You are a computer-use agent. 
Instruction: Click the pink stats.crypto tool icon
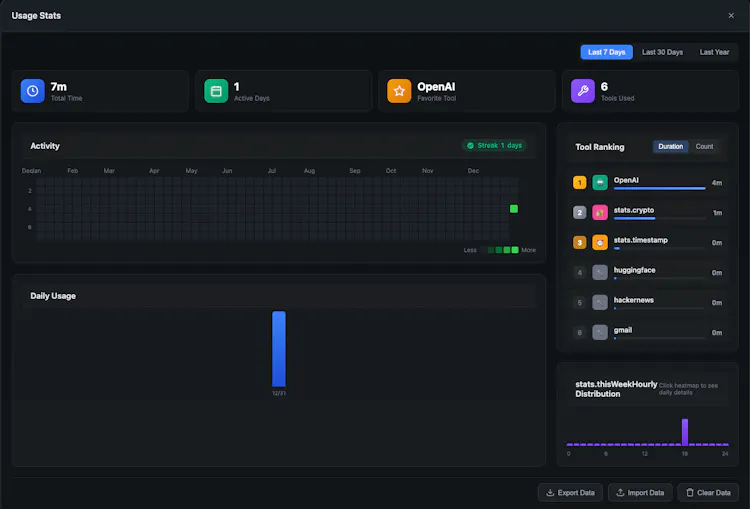[x=600, y=212]
